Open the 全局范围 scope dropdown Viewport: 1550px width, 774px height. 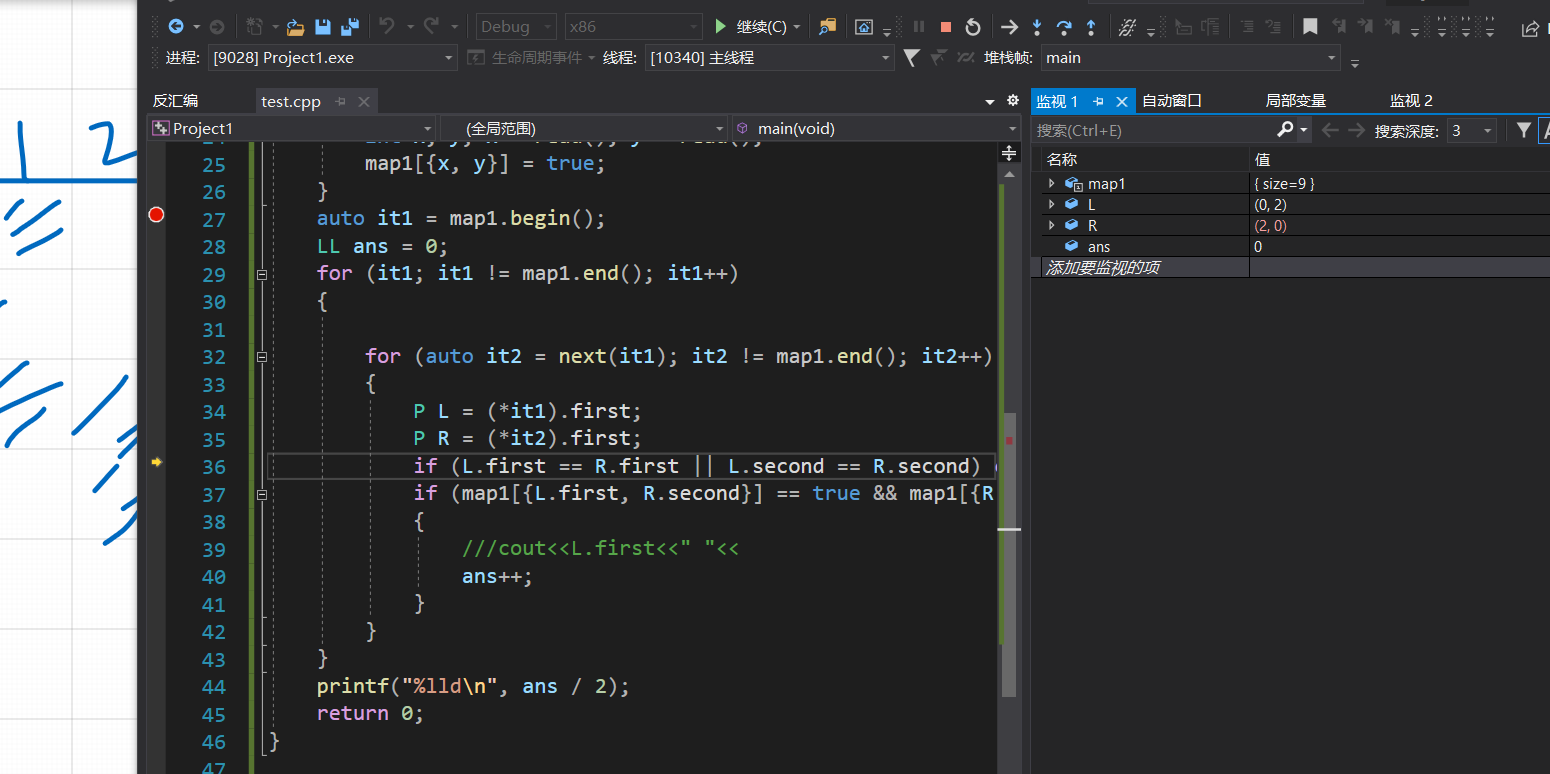tap(584, 128)
